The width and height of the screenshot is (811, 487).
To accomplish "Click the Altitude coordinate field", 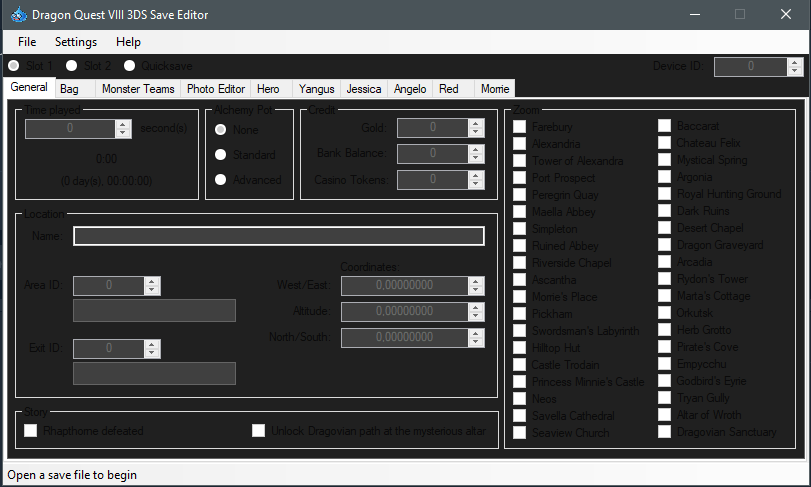I will click(404, 311).
